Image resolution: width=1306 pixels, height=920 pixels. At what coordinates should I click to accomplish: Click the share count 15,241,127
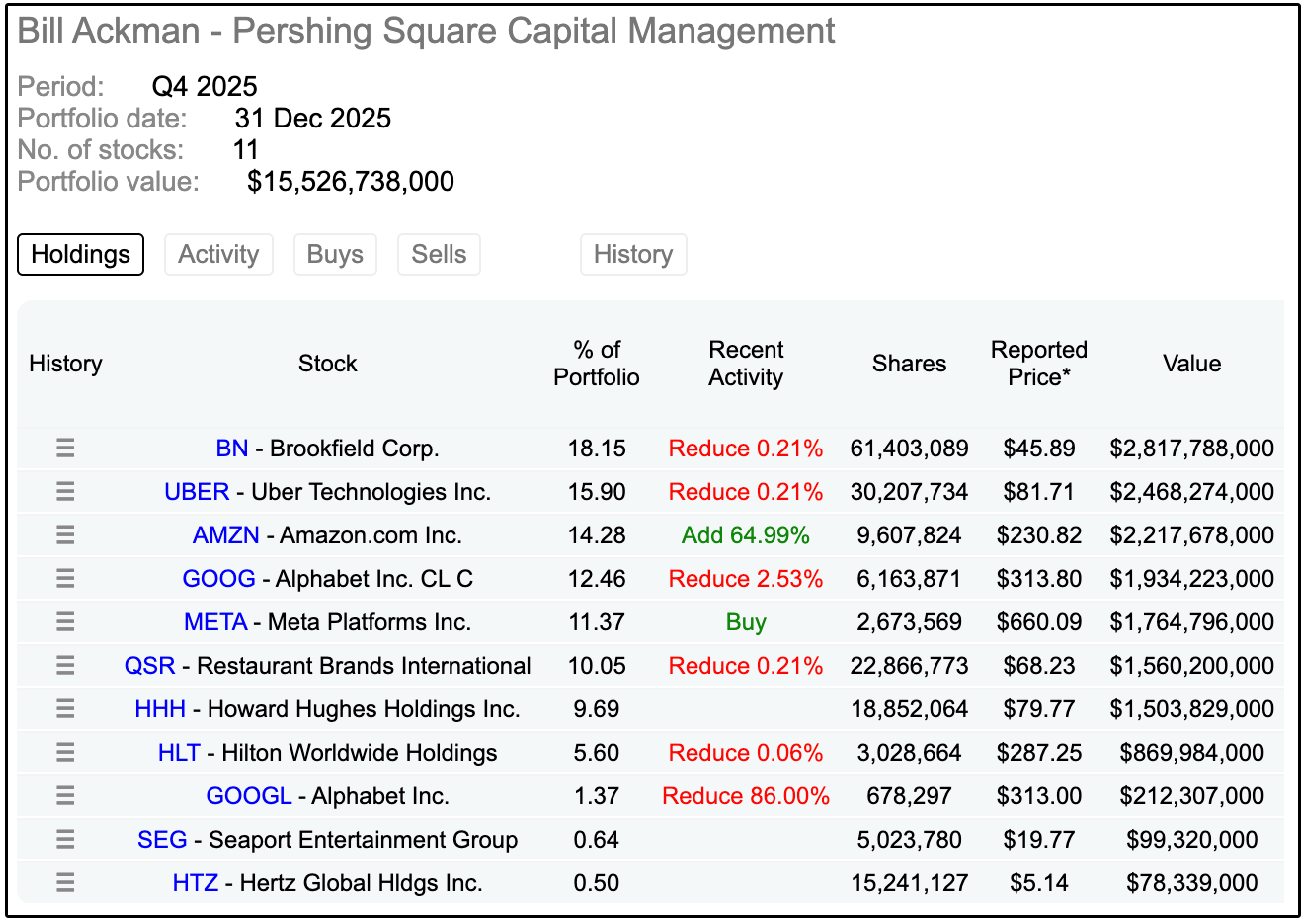click(x=909, y=883)
